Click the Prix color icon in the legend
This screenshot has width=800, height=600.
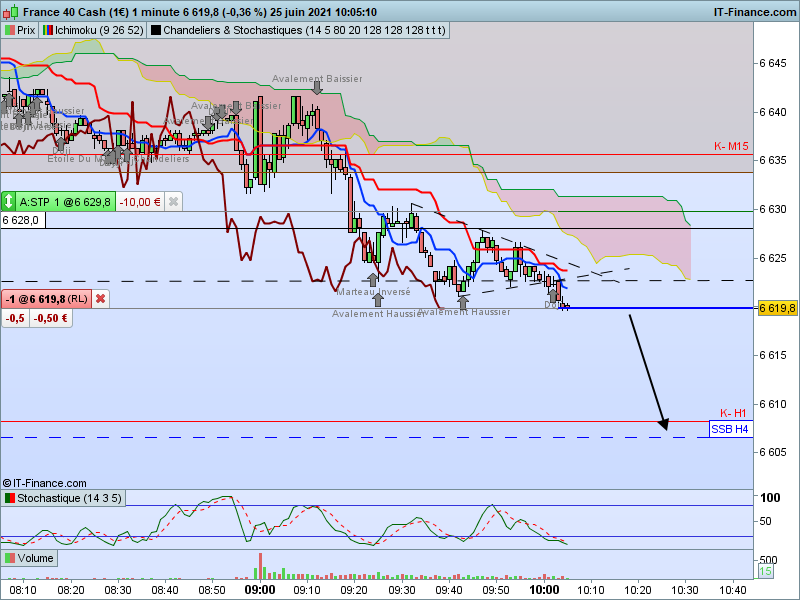click(10, 30)
